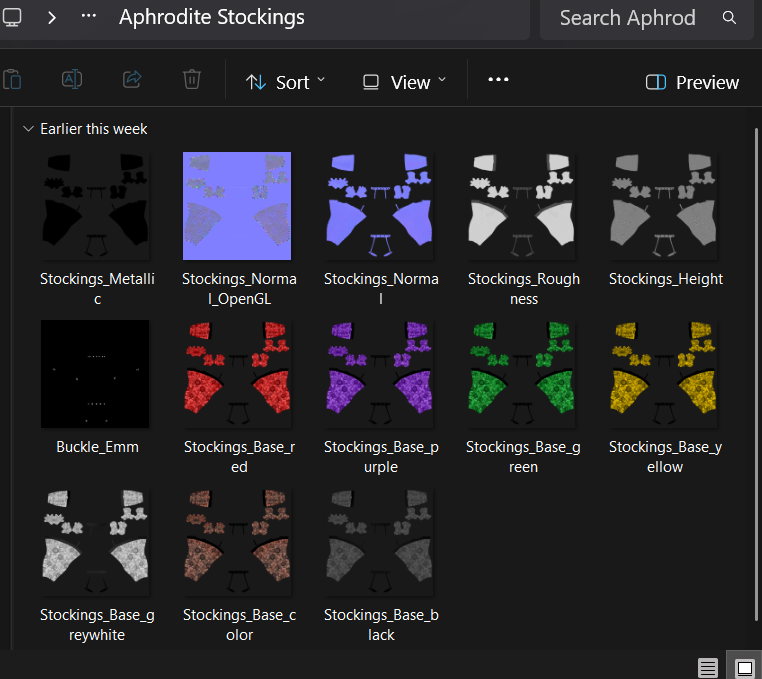Collapse the Earlier this week group
762x679 pixels.
click(28, 129)
